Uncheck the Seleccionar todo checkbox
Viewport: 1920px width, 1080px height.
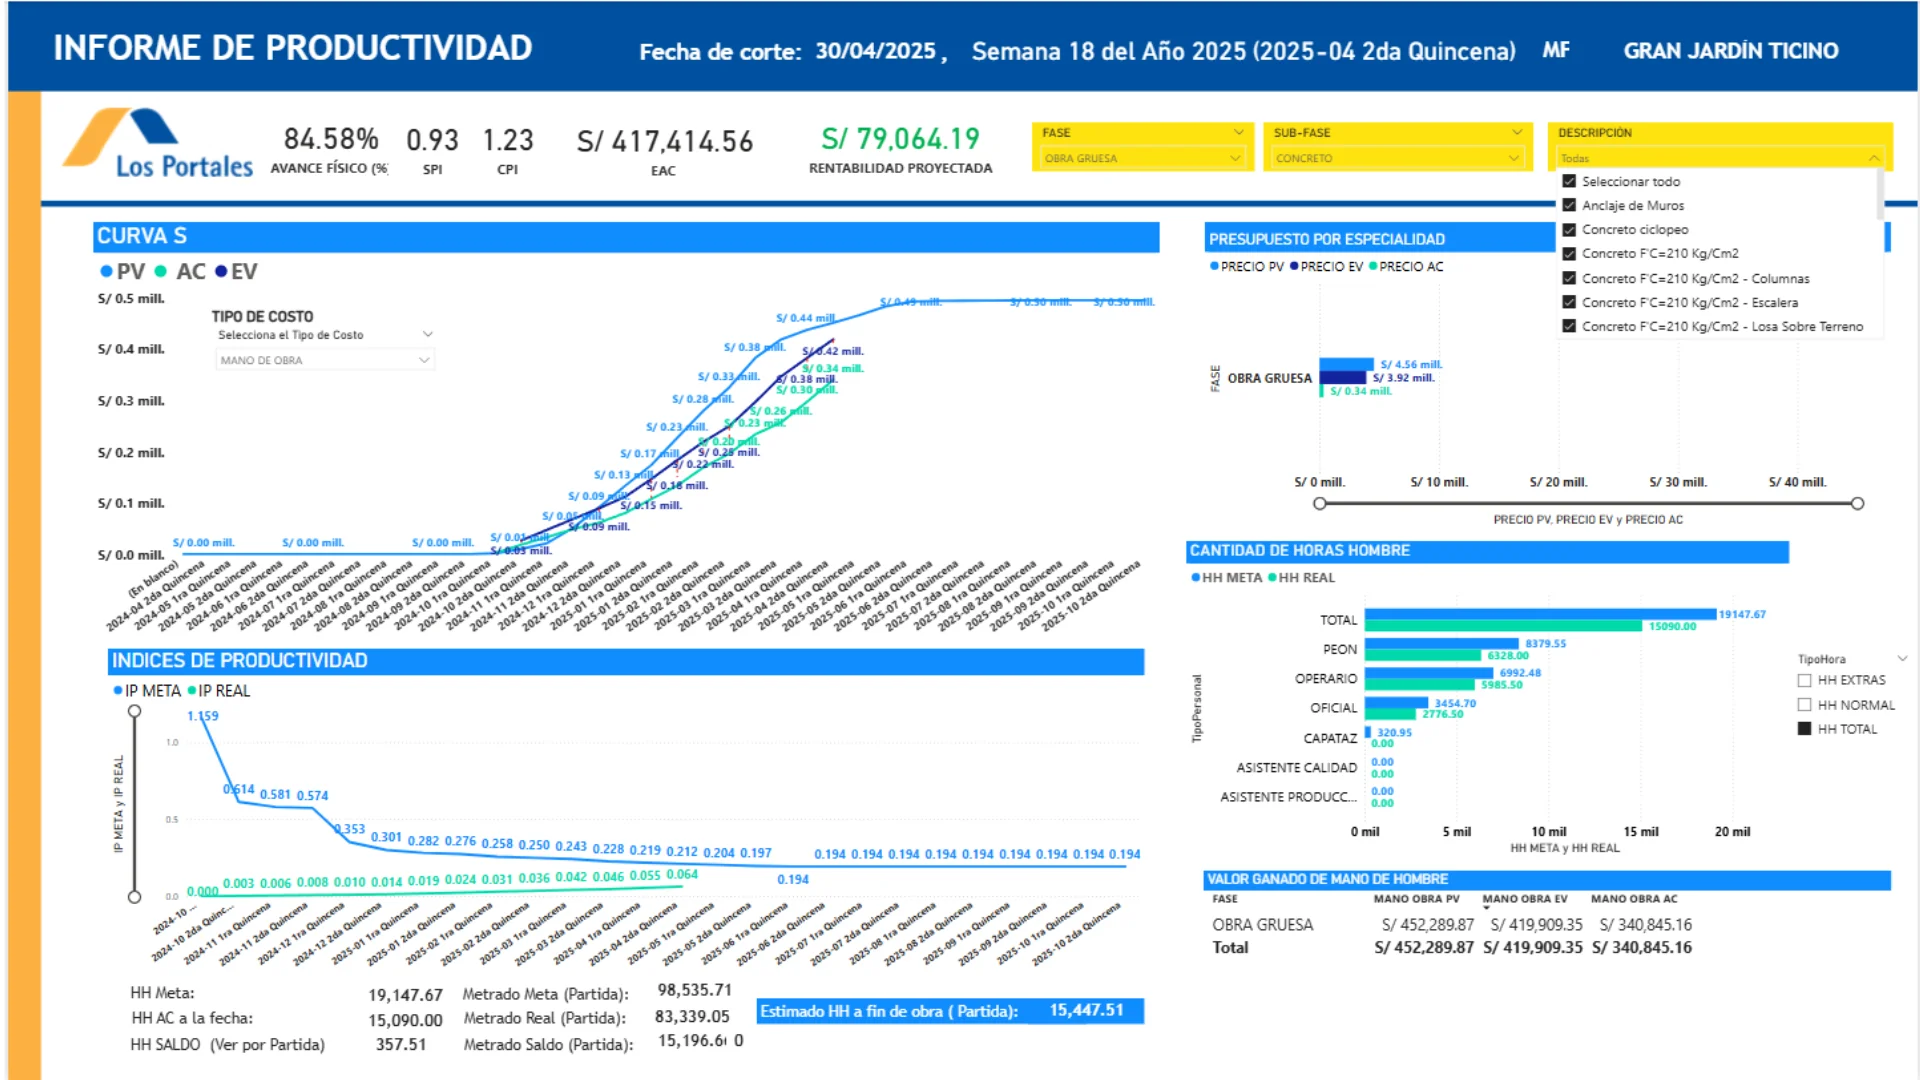tap(1569, 182)
